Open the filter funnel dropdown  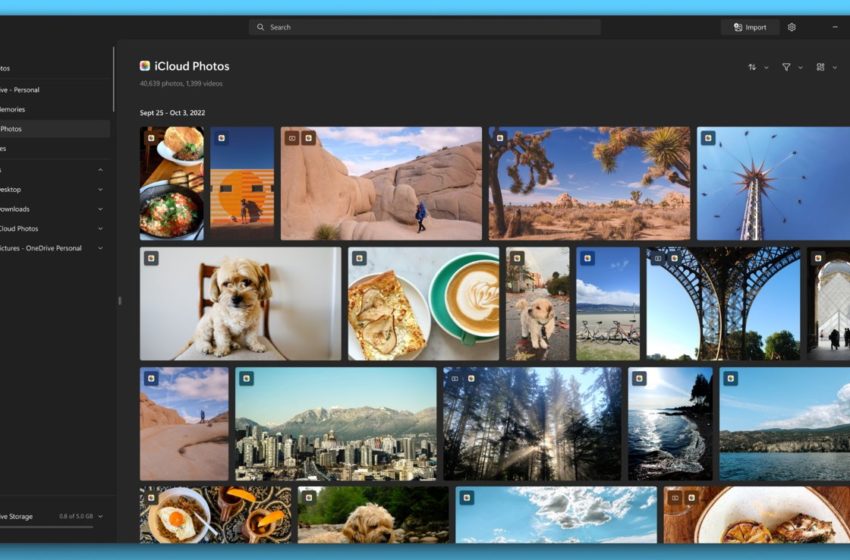pyautogui.click(x=790, y=67)
